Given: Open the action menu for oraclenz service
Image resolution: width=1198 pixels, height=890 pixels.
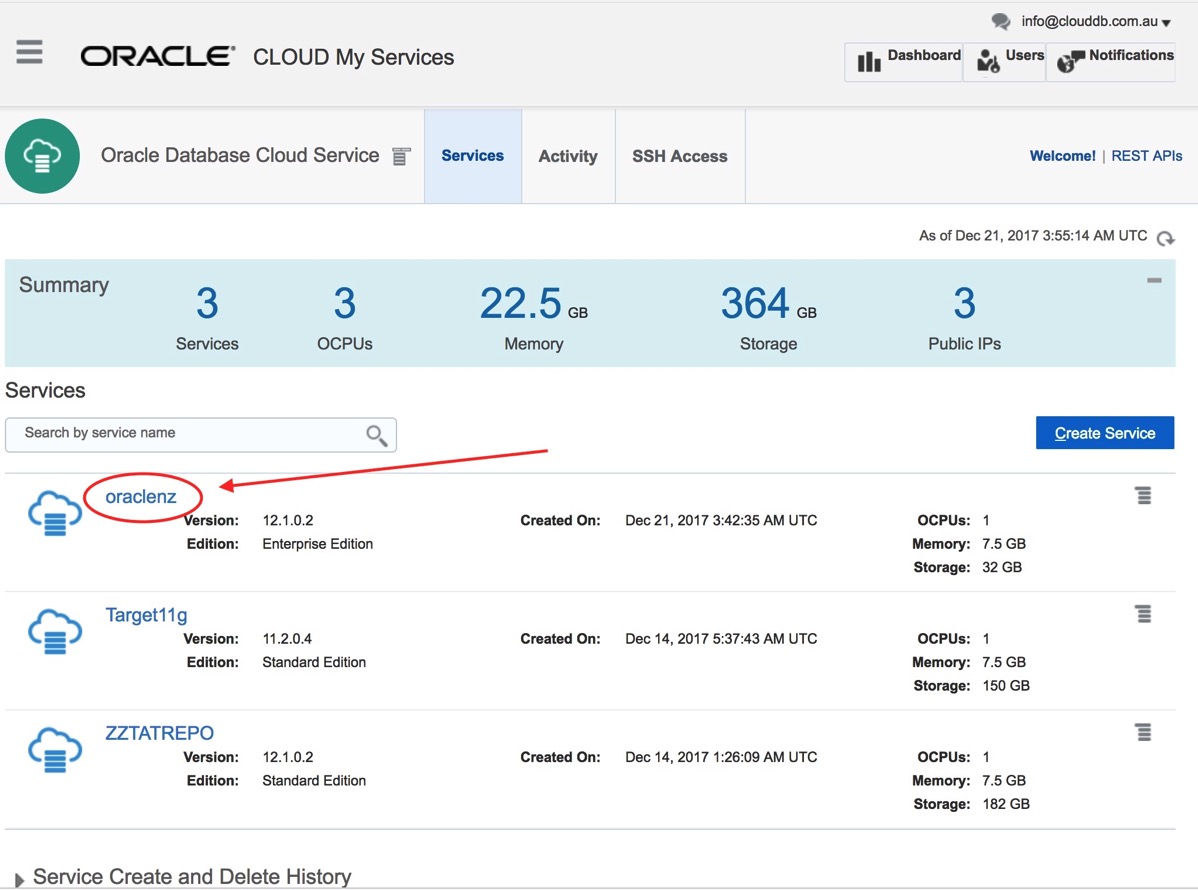Looking at the screenshot, I should coord(1143,495).
